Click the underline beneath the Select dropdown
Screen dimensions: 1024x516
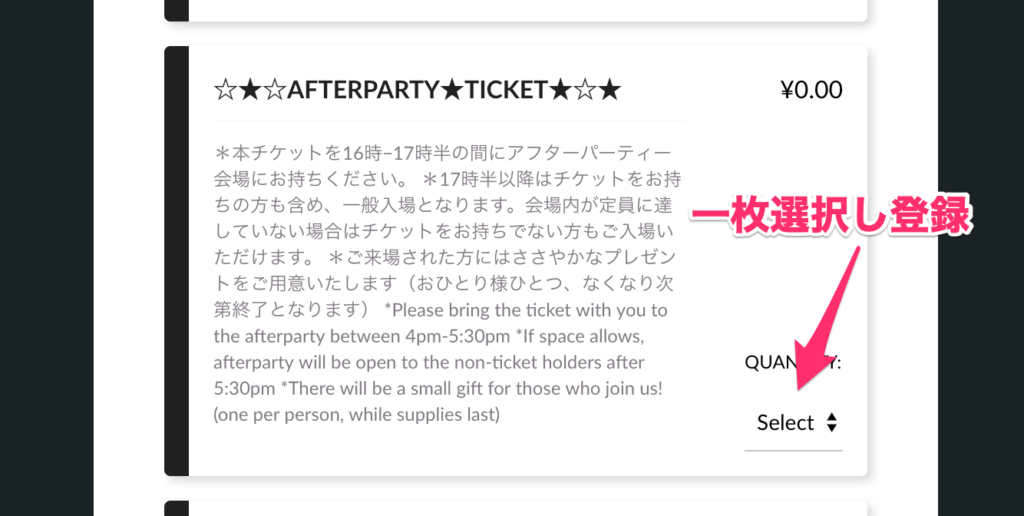point(793,450)
